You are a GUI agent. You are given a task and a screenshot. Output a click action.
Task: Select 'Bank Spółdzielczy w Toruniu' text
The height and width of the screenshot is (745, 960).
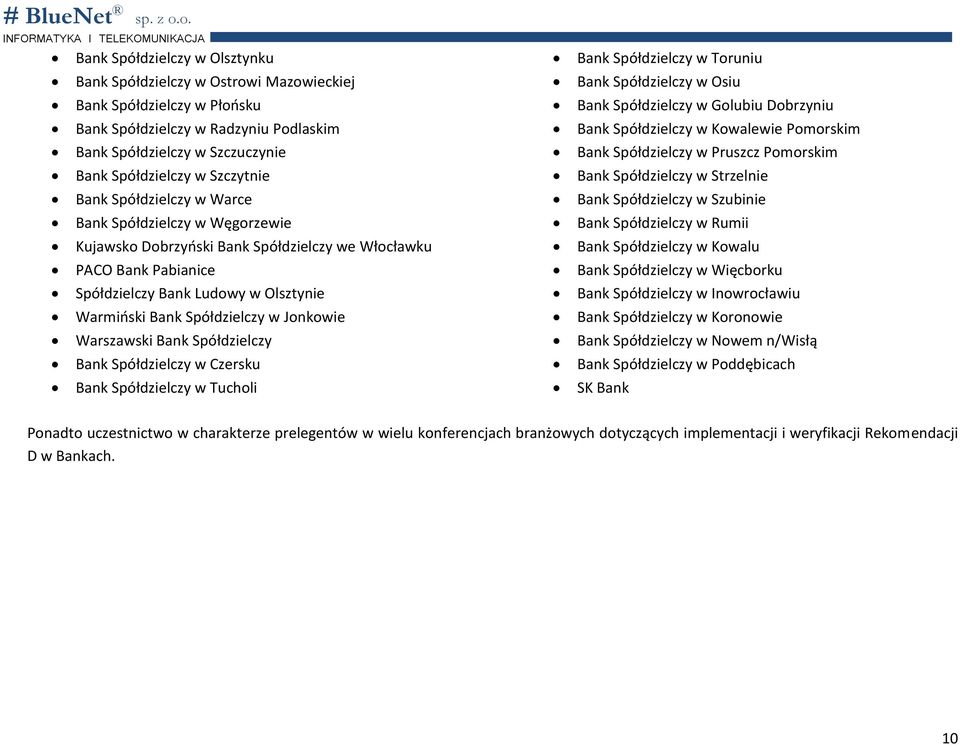tap(669, 58)
